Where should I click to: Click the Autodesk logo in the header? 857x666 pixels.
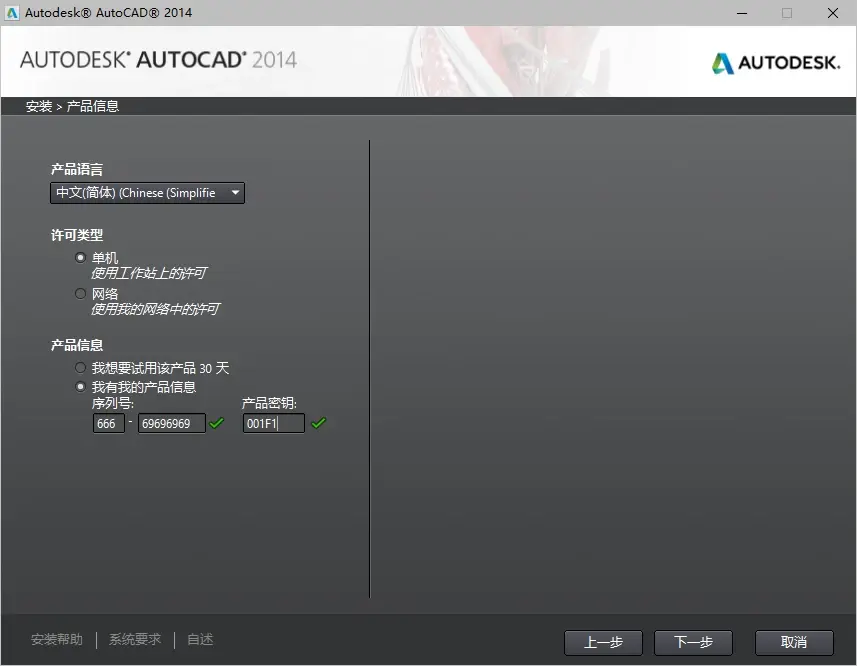(x=776, y=63)
